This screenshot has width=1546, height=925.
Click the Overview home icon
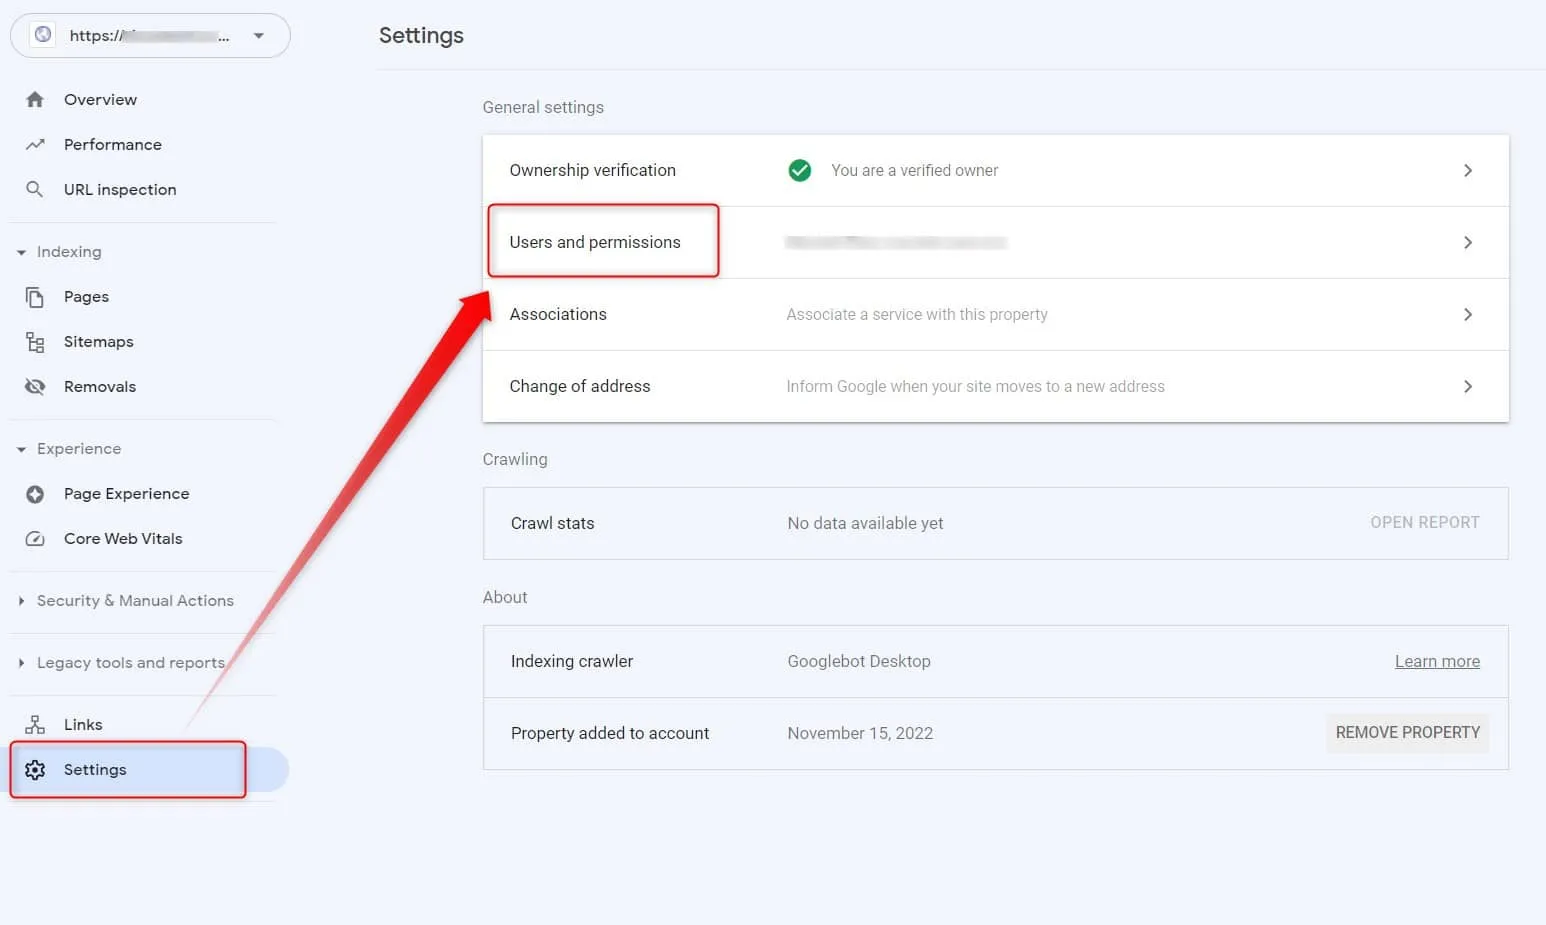coord(35,99)
